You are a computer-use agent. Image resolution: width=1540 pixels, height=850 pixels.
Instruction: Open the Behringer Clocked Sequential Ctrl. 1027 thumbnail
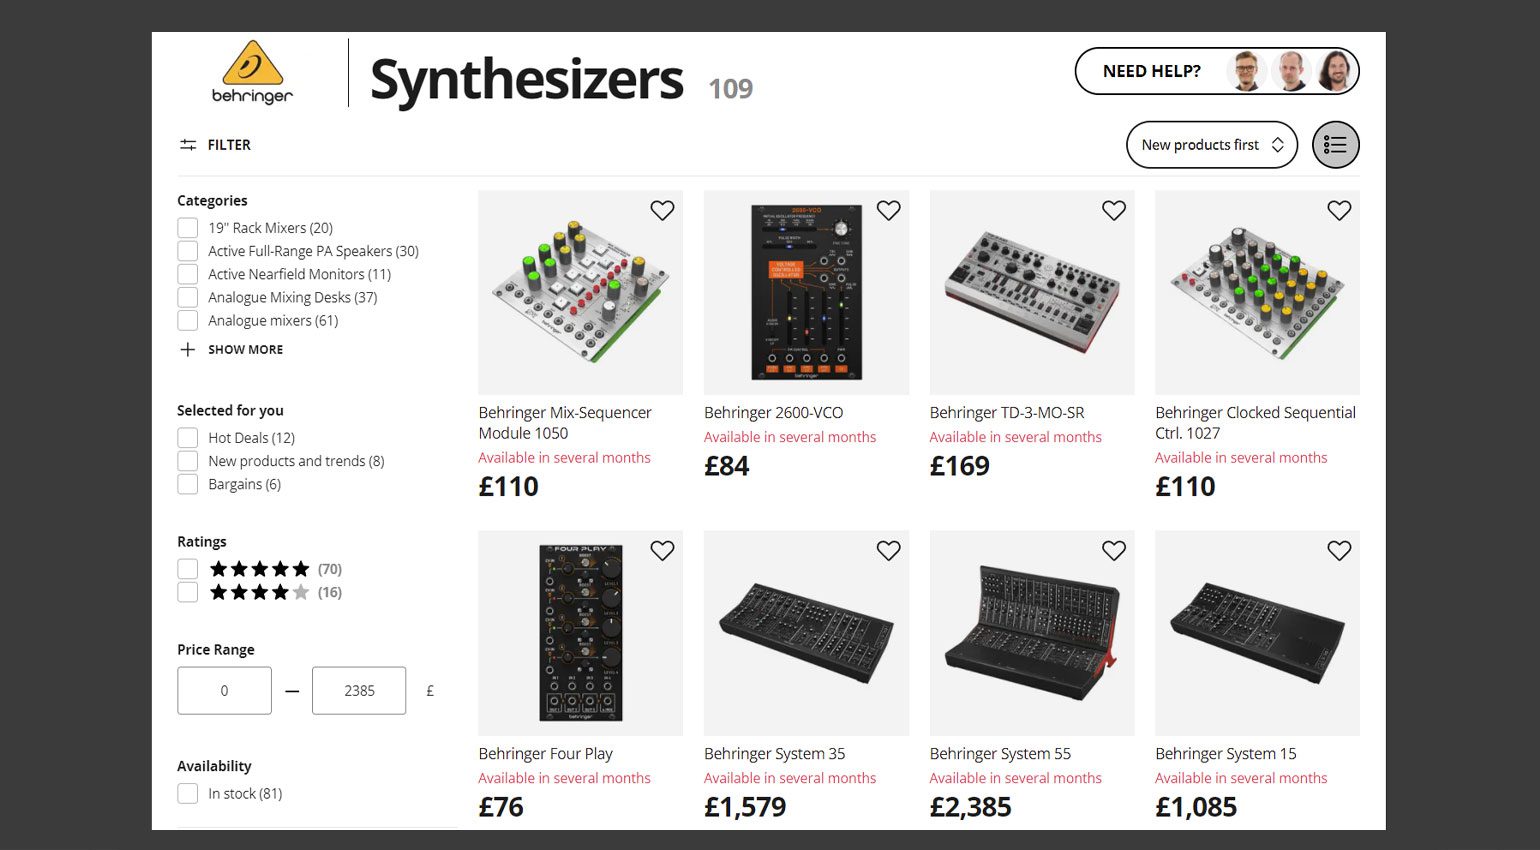pyautogui.click(x=1257, y=292)
